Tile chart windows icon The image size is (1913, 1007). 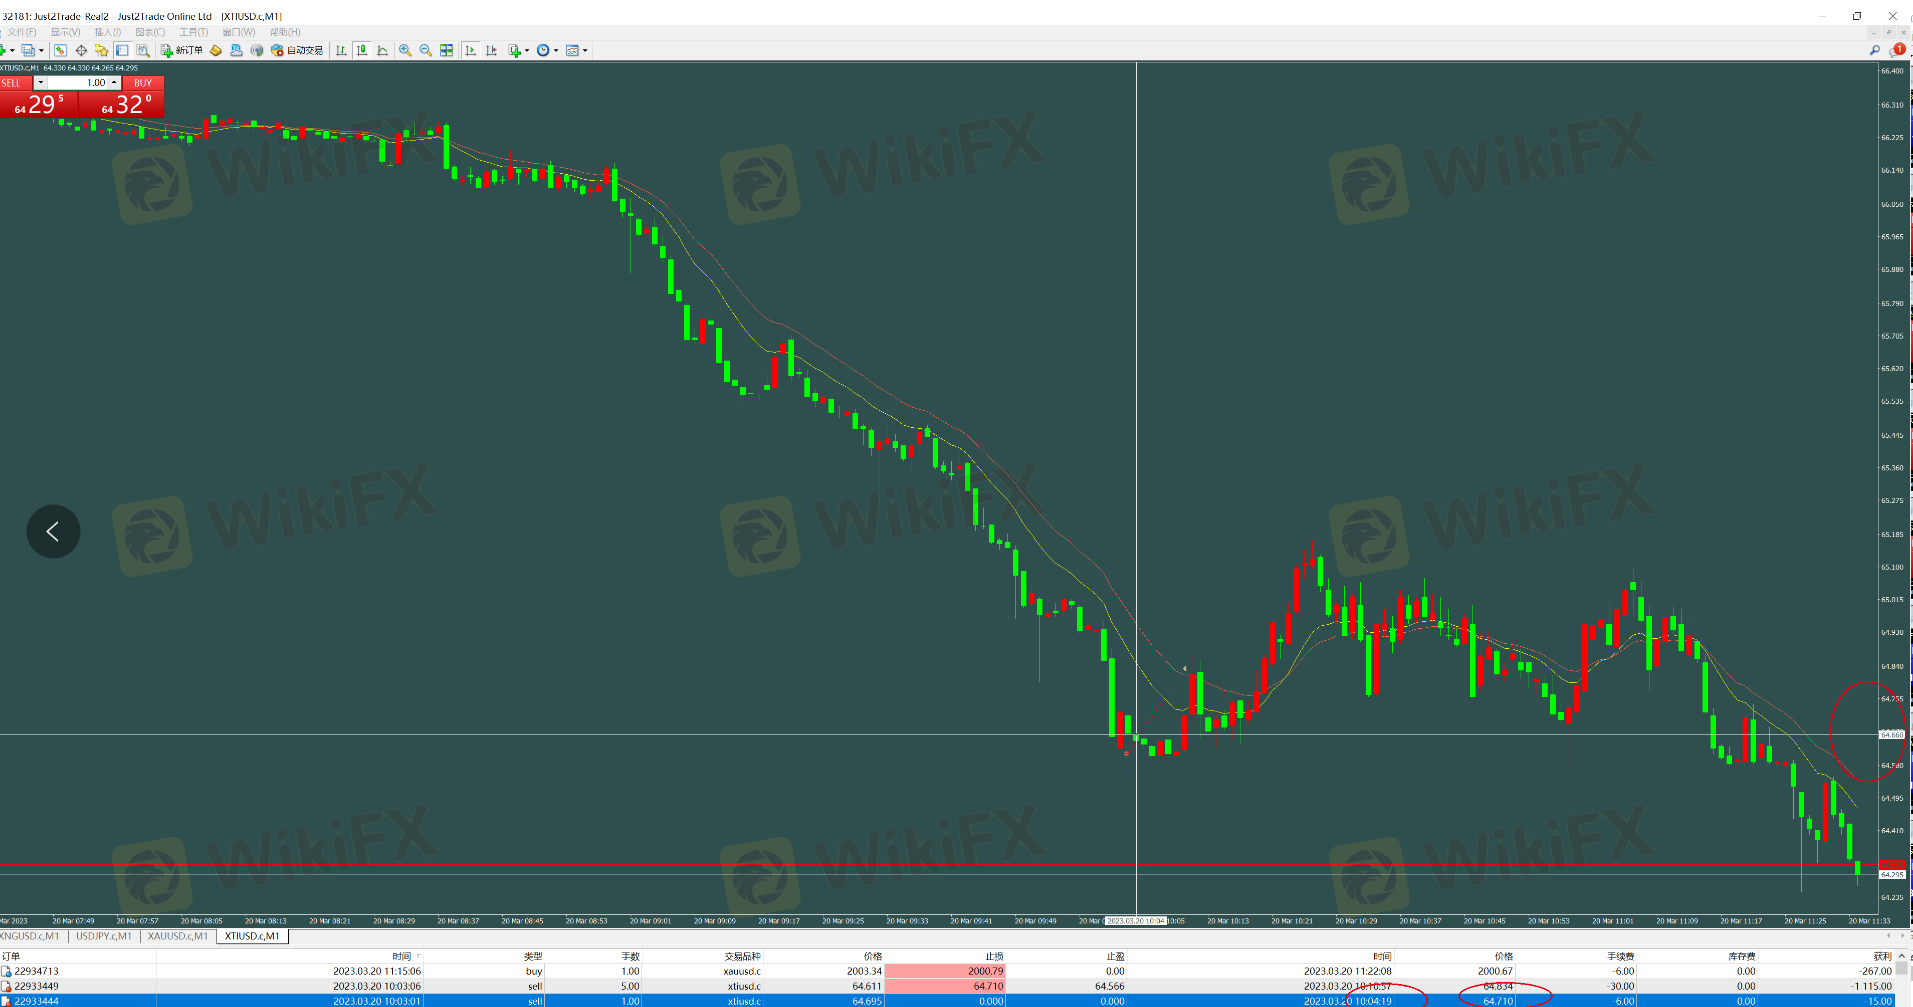[446, 50]
